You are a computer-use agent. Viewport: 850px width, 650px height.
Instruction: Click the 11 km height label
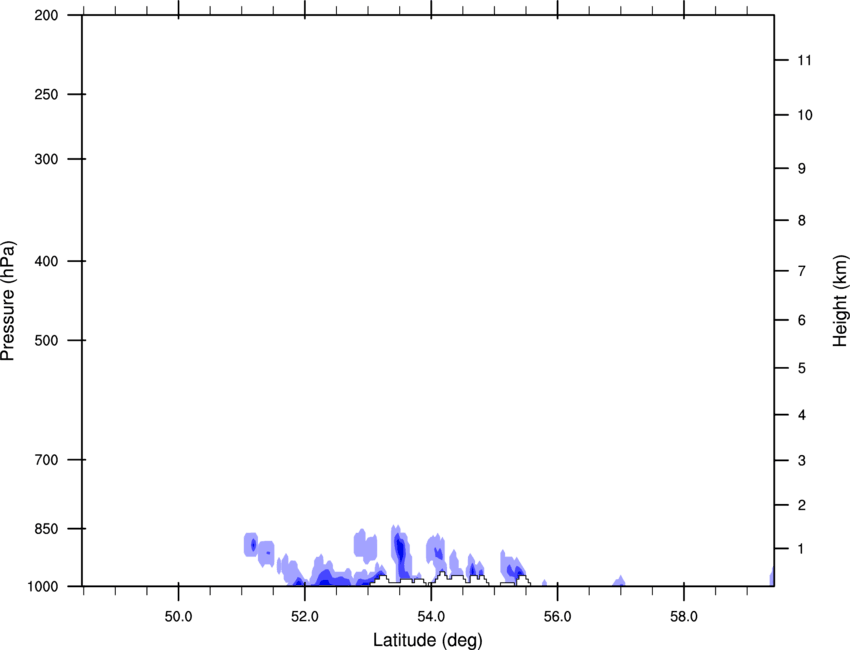(805, 60)
